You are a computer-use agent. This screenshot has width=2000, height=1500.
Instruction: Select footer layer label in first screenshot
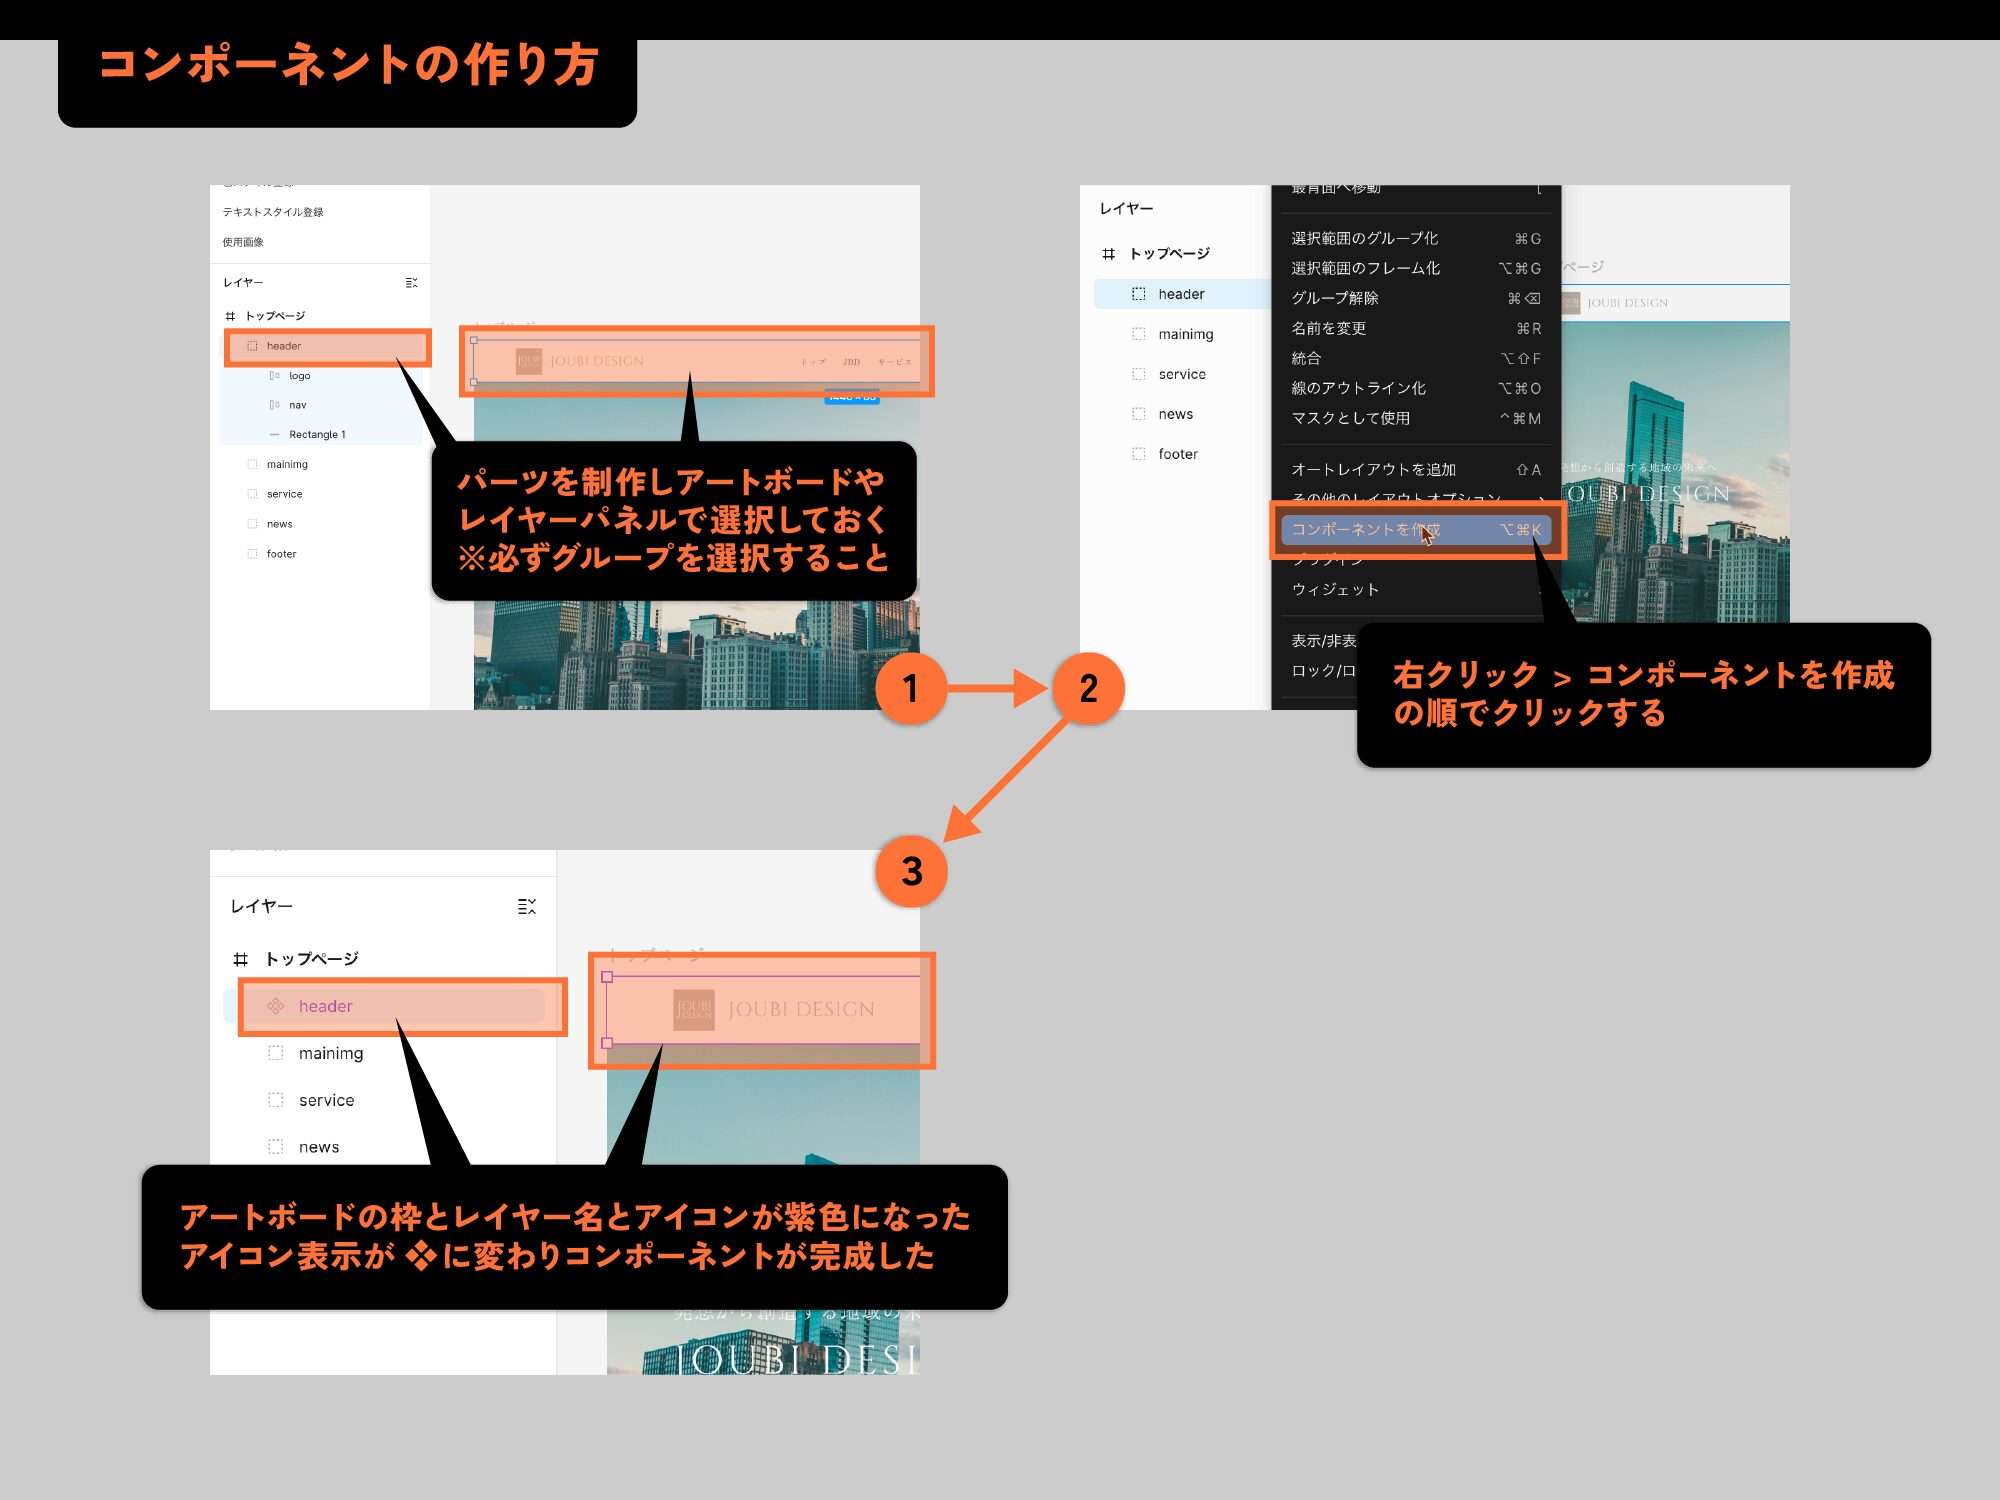coord(282,554)
